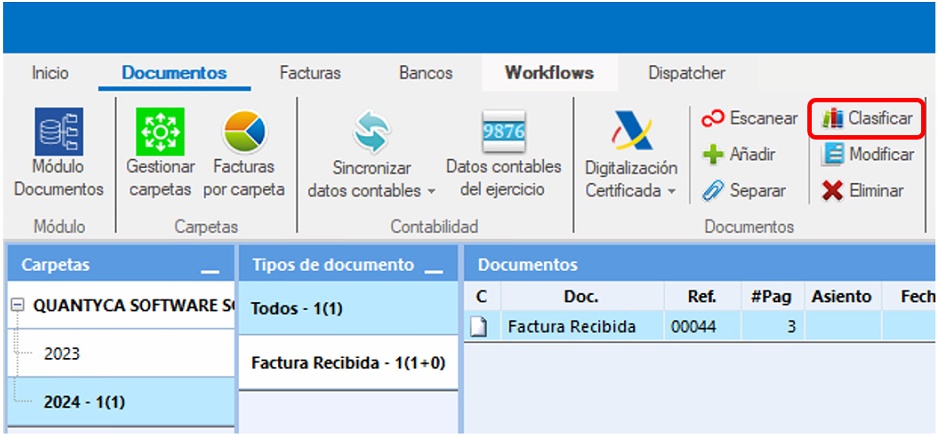
Task: Sort by the #Pag column header
Action: coord(773,297)
